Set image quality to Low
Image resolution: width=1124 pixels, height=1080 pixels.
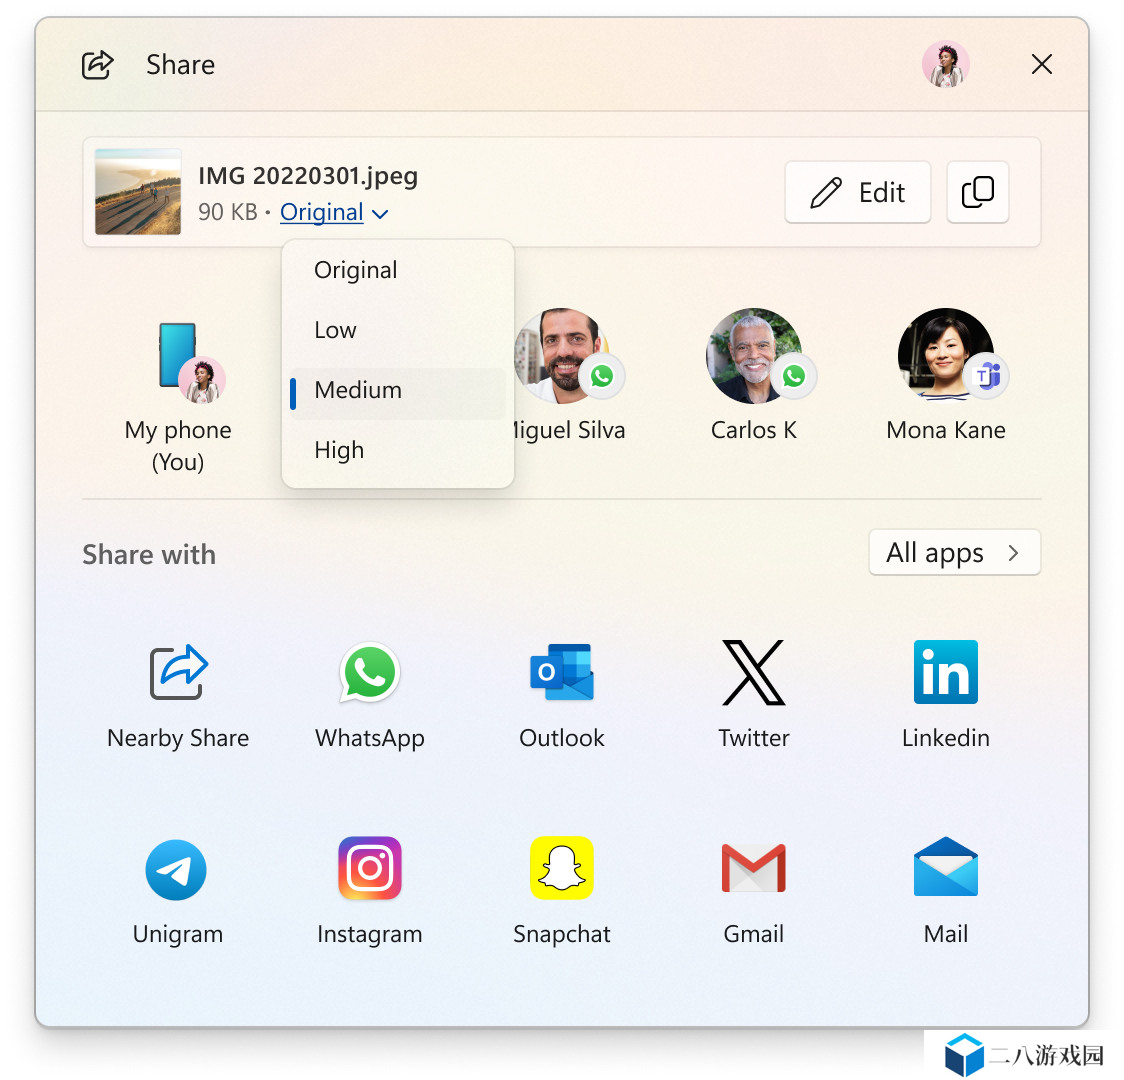coord(398,330)
